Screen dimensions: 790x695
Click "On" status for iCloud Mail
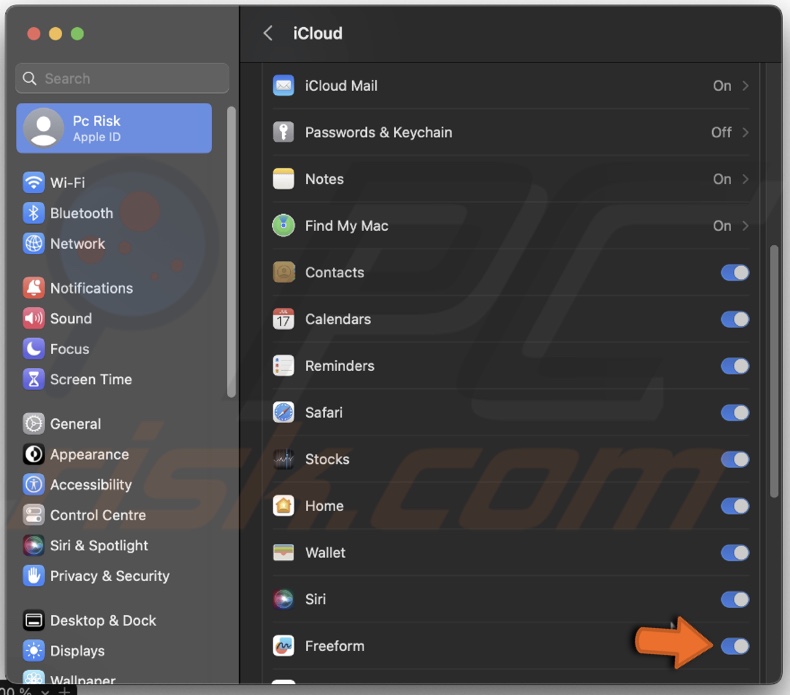(x=722, y=86)
